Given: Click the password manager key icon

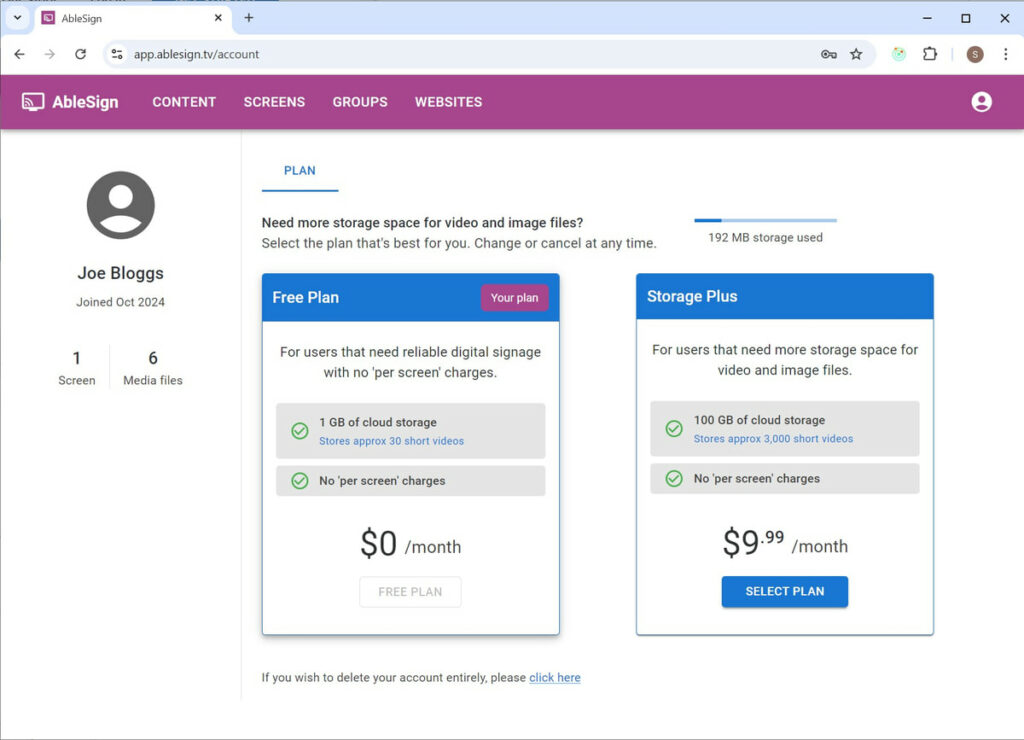Looking at the screenshot, I should pos(828,54).
